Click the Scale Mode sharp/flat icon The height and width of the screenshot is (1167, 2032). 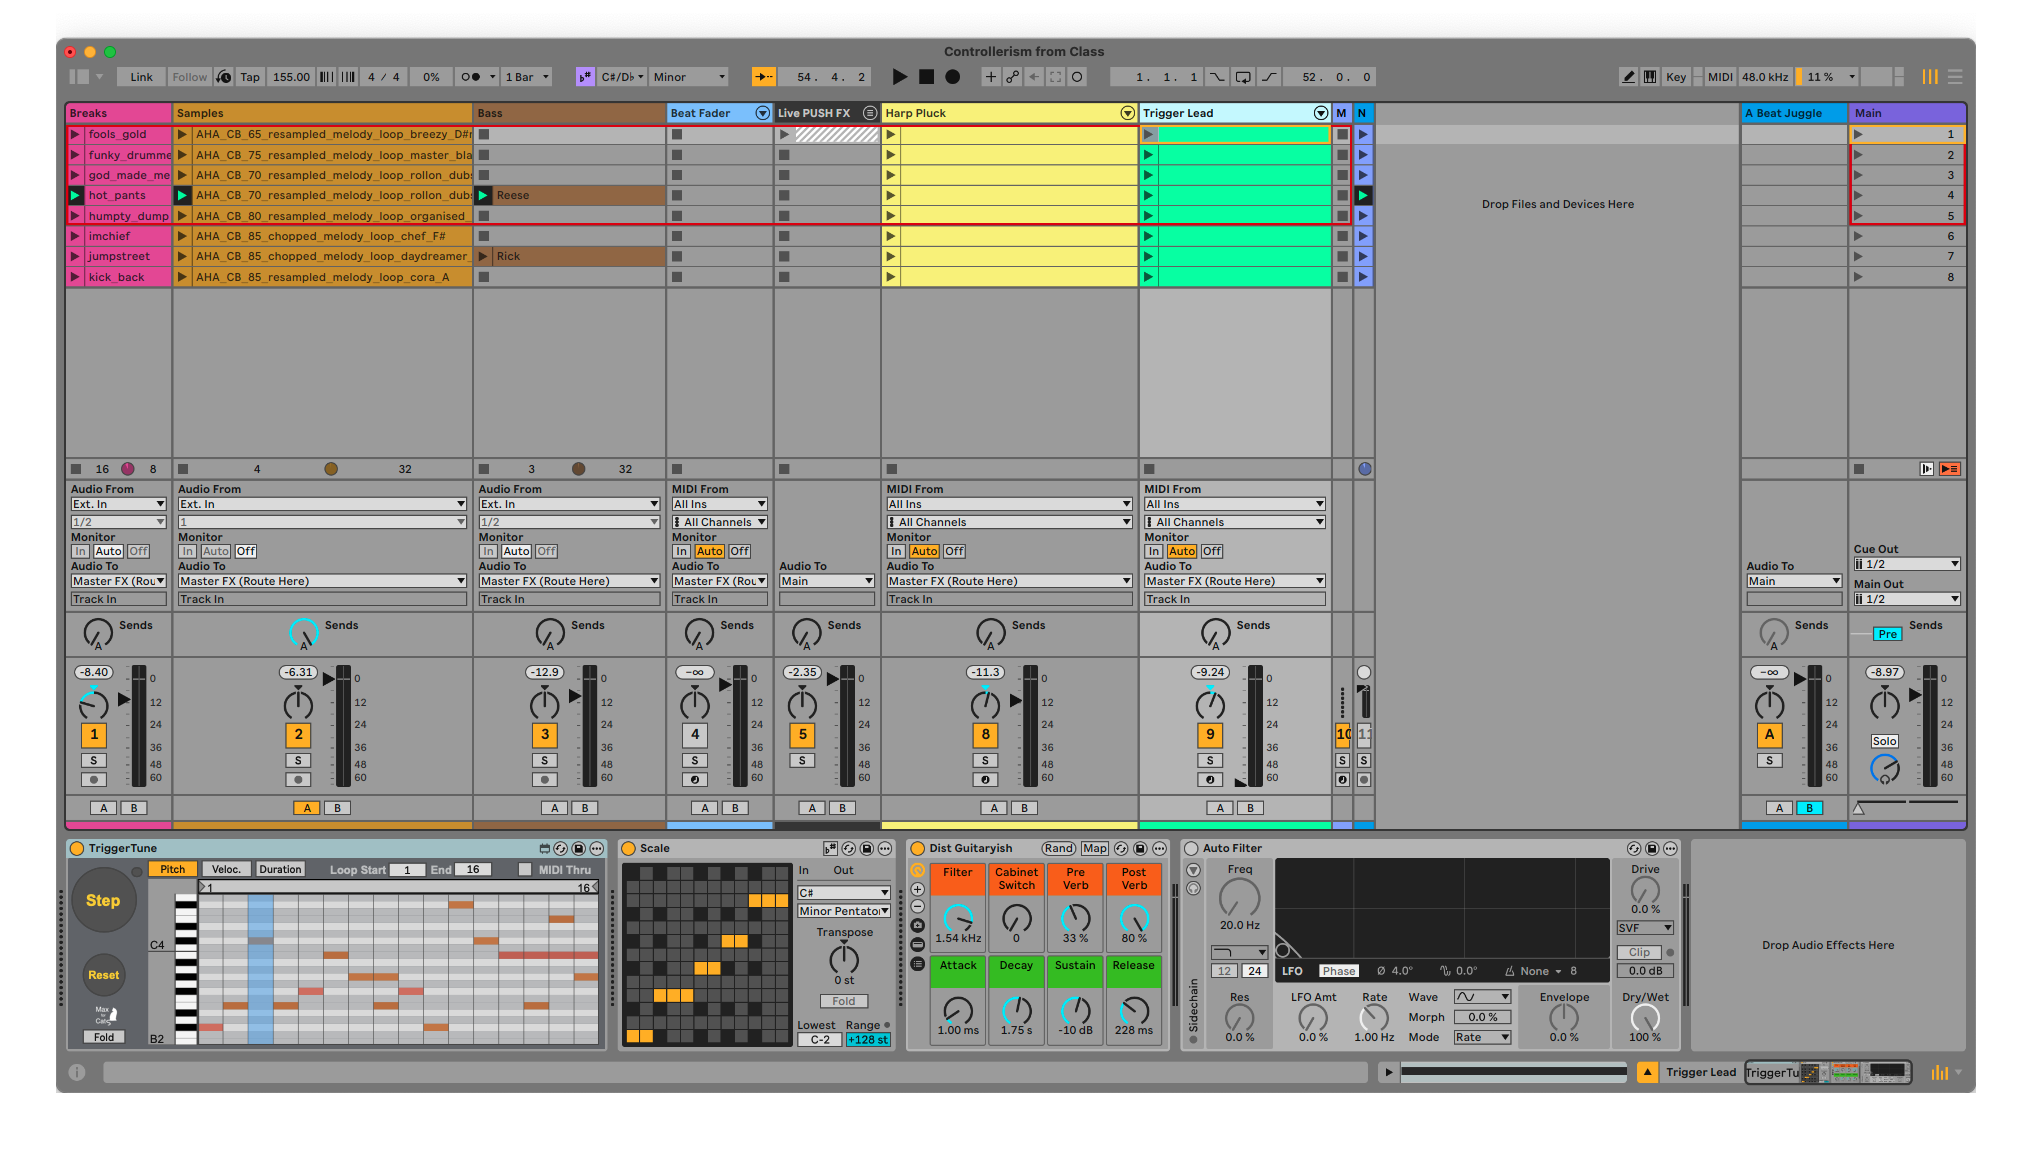pos(585,77)
